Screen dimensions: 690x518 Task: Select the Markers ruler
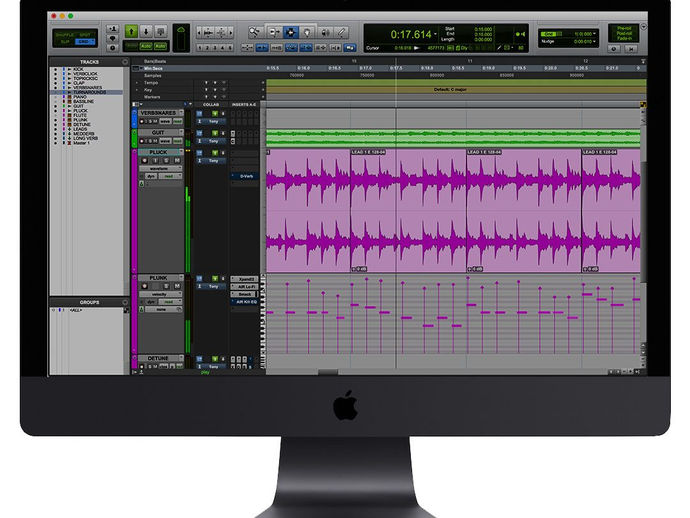click(152, 97)
